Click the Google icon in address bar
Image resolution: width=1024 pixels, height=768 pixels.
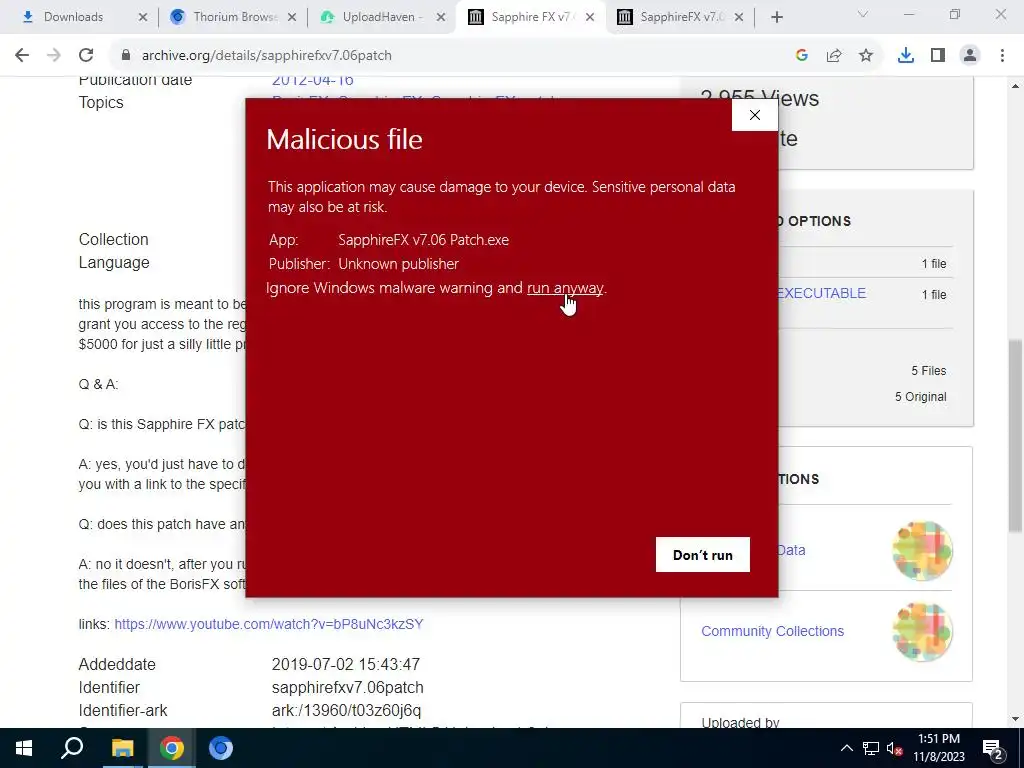point(802,56)
